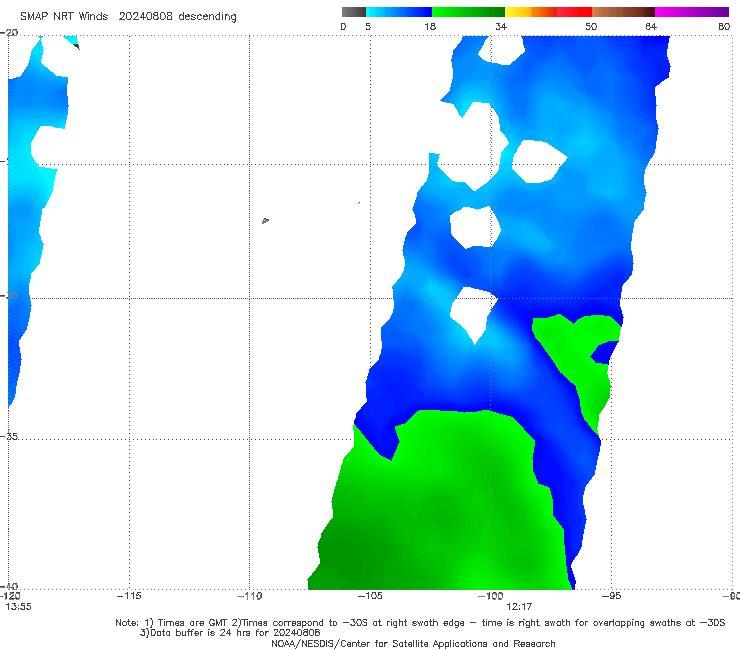Screen dimensions: 740x650
Task: Click the color bar label "5"
Action: coord(368,27)
